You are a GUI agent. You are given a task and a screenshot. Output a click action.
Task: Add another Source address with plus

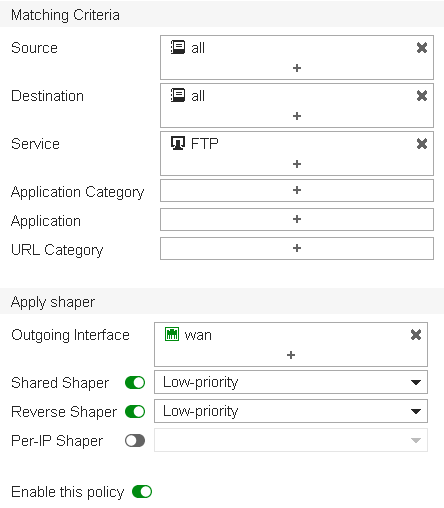coord(297,68)
